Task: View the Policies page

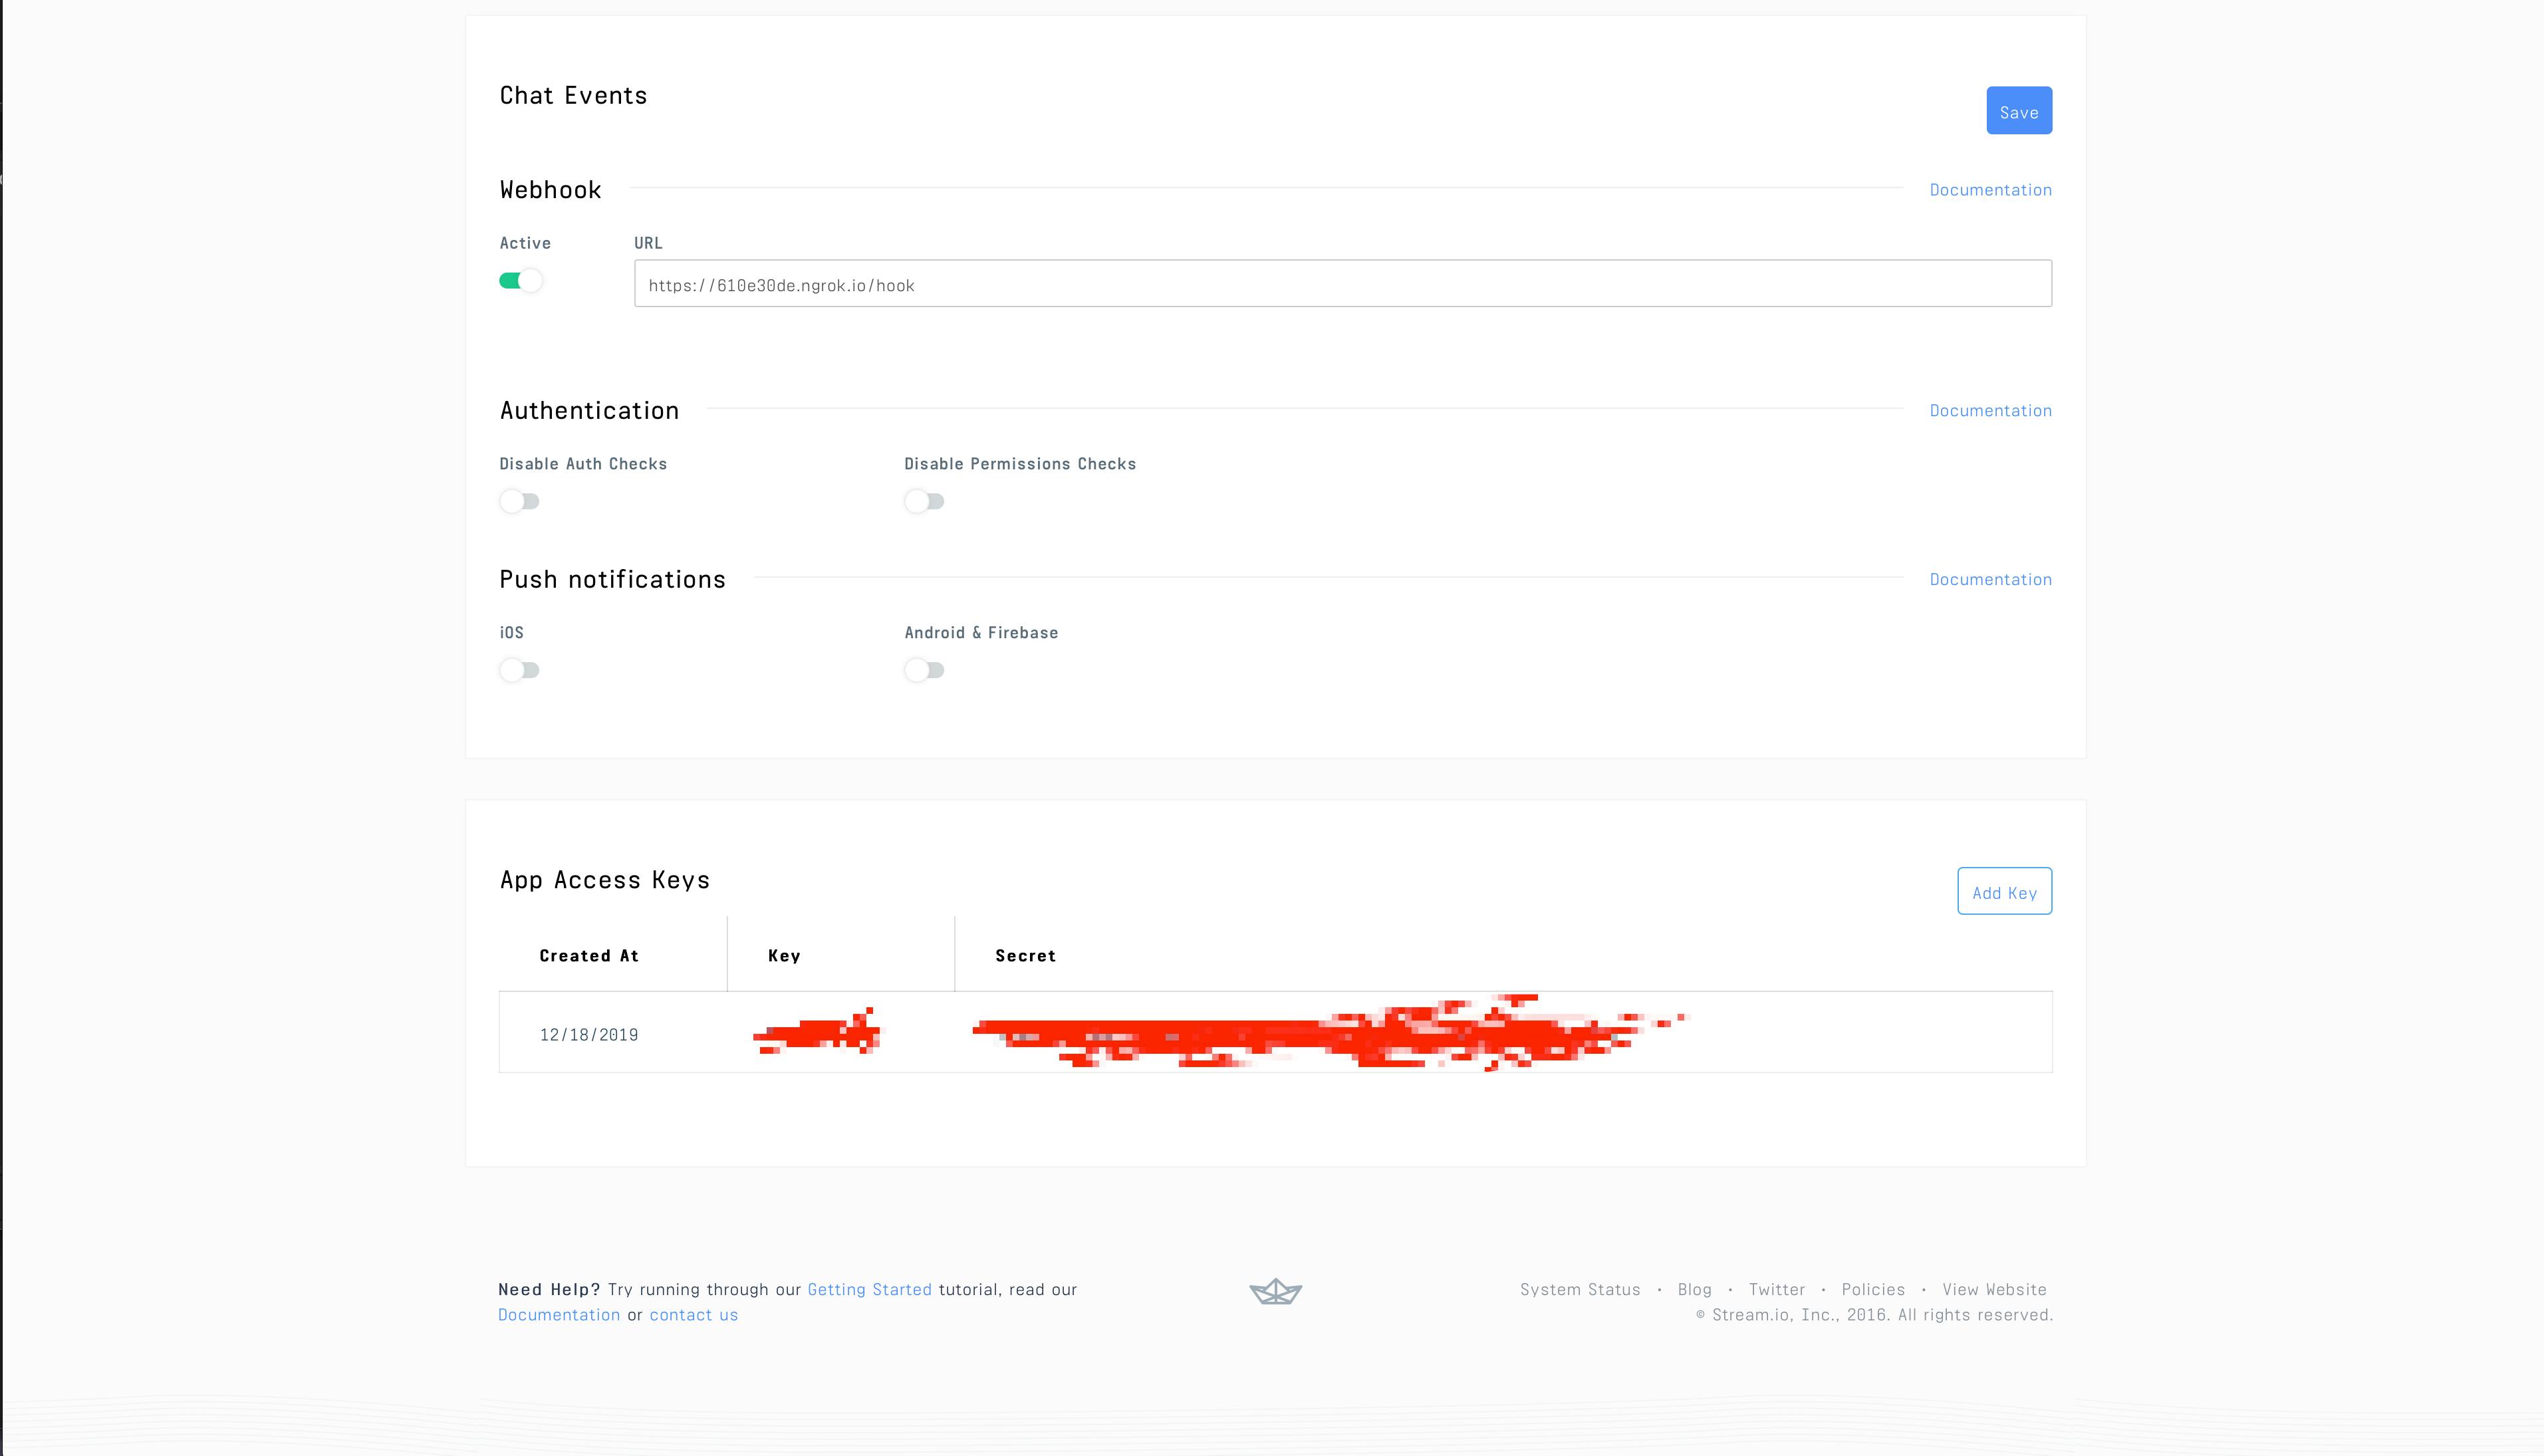Action: (1873, 1289)
